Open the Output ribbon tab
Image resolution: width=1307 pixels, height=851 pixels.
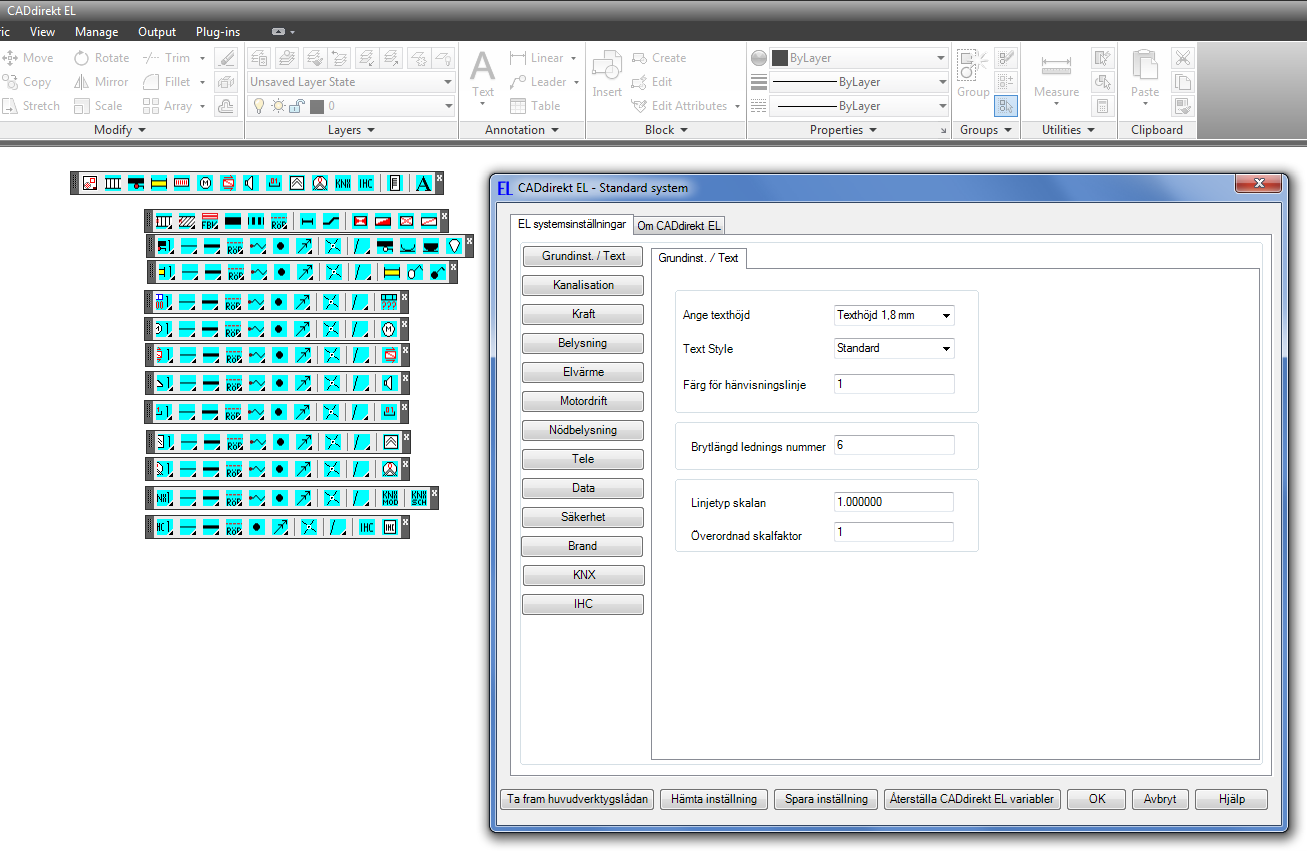pos(157,32)
